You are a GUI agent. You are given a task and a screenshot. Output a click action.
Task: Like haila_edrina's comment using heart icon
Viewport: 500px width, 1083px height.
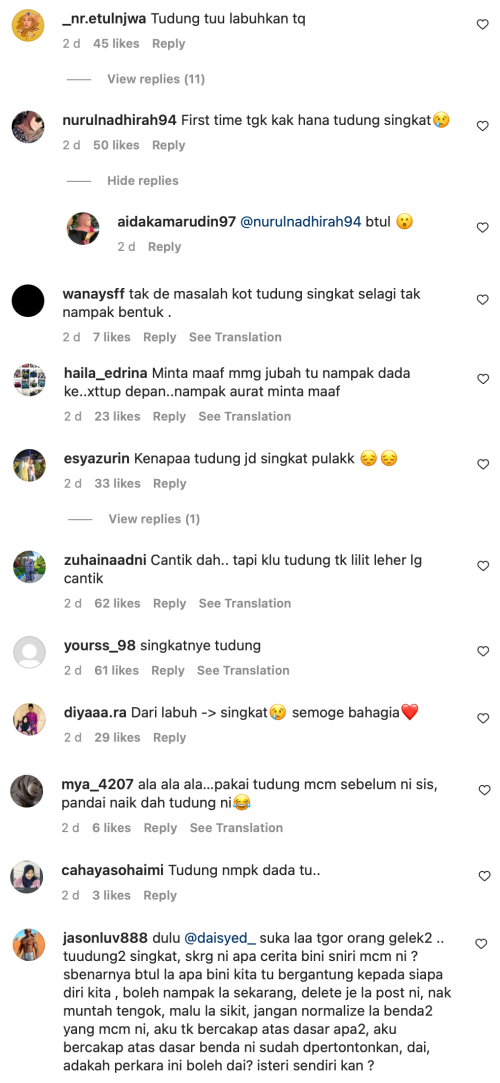483,379
